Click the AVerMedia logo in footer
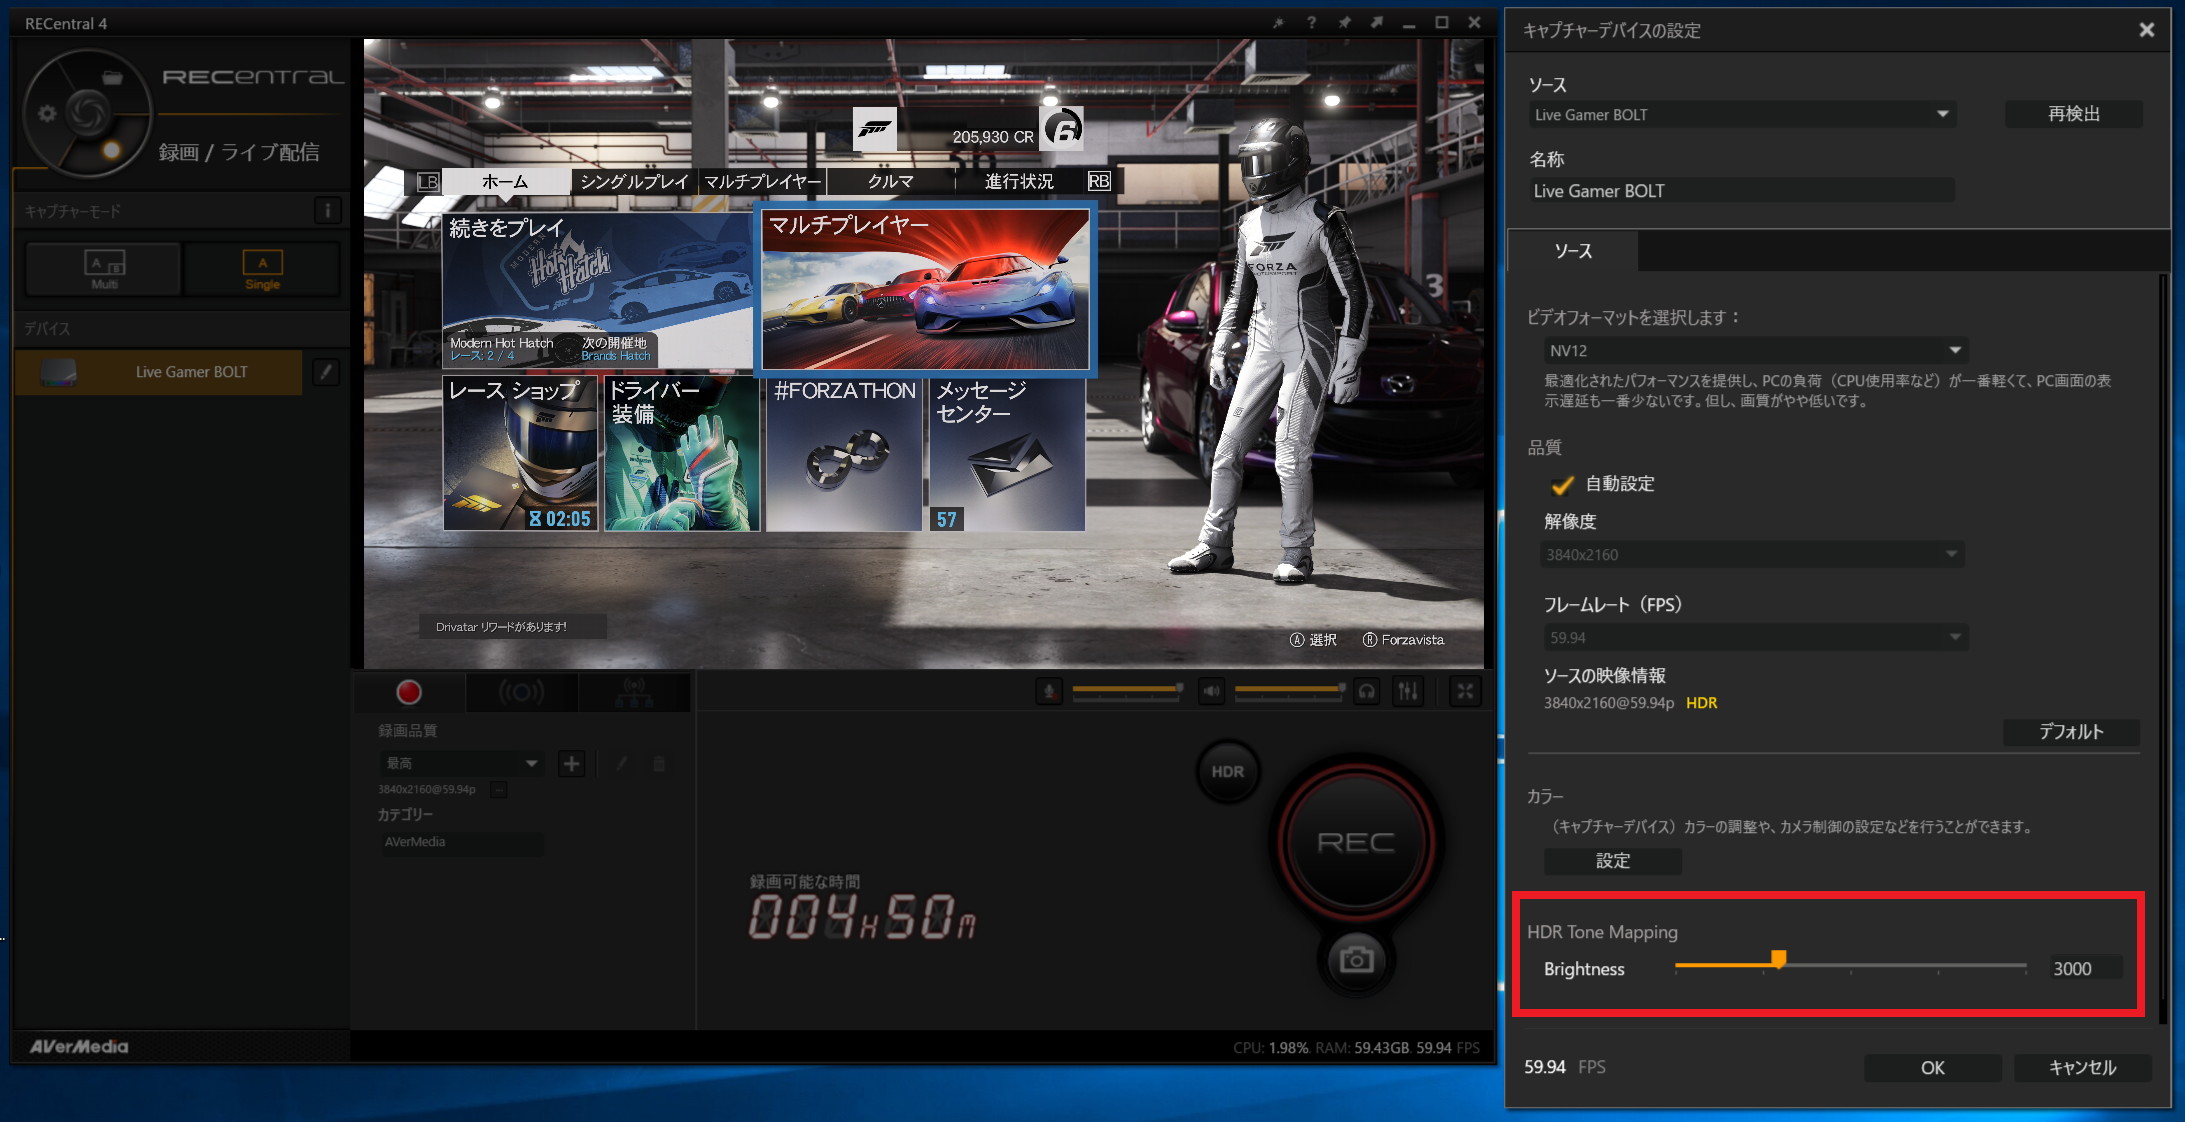Screen dimensions: 2185x1122 point(79,1046)
